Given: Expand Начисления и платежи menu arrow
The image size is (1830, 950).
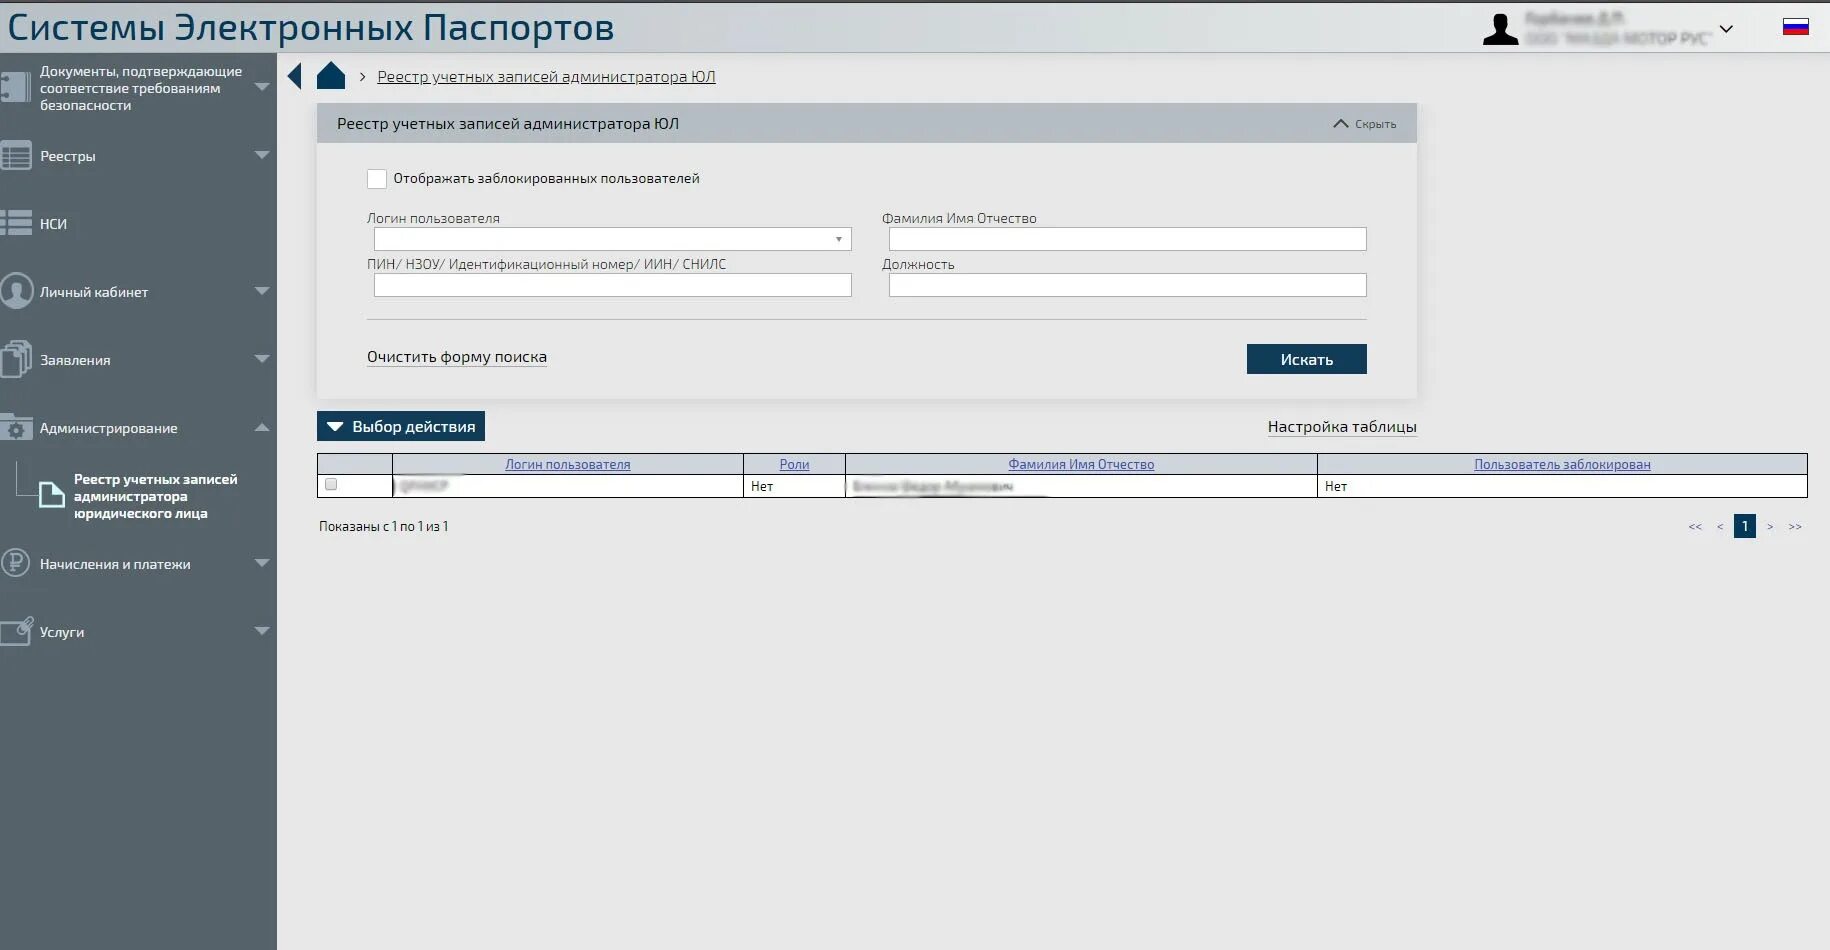Looking at the screenshot, I should pyautogui.click(x=262, y=563).
